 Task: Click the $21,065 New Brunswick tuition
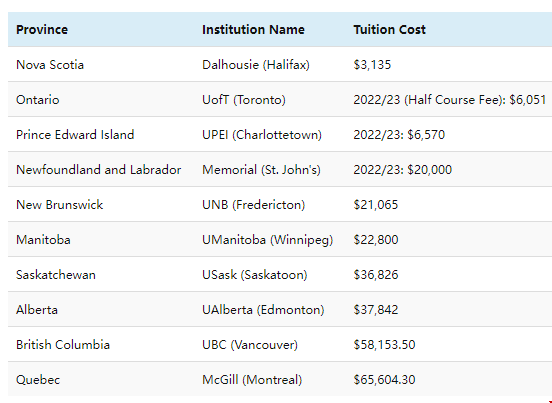point(376,204)
